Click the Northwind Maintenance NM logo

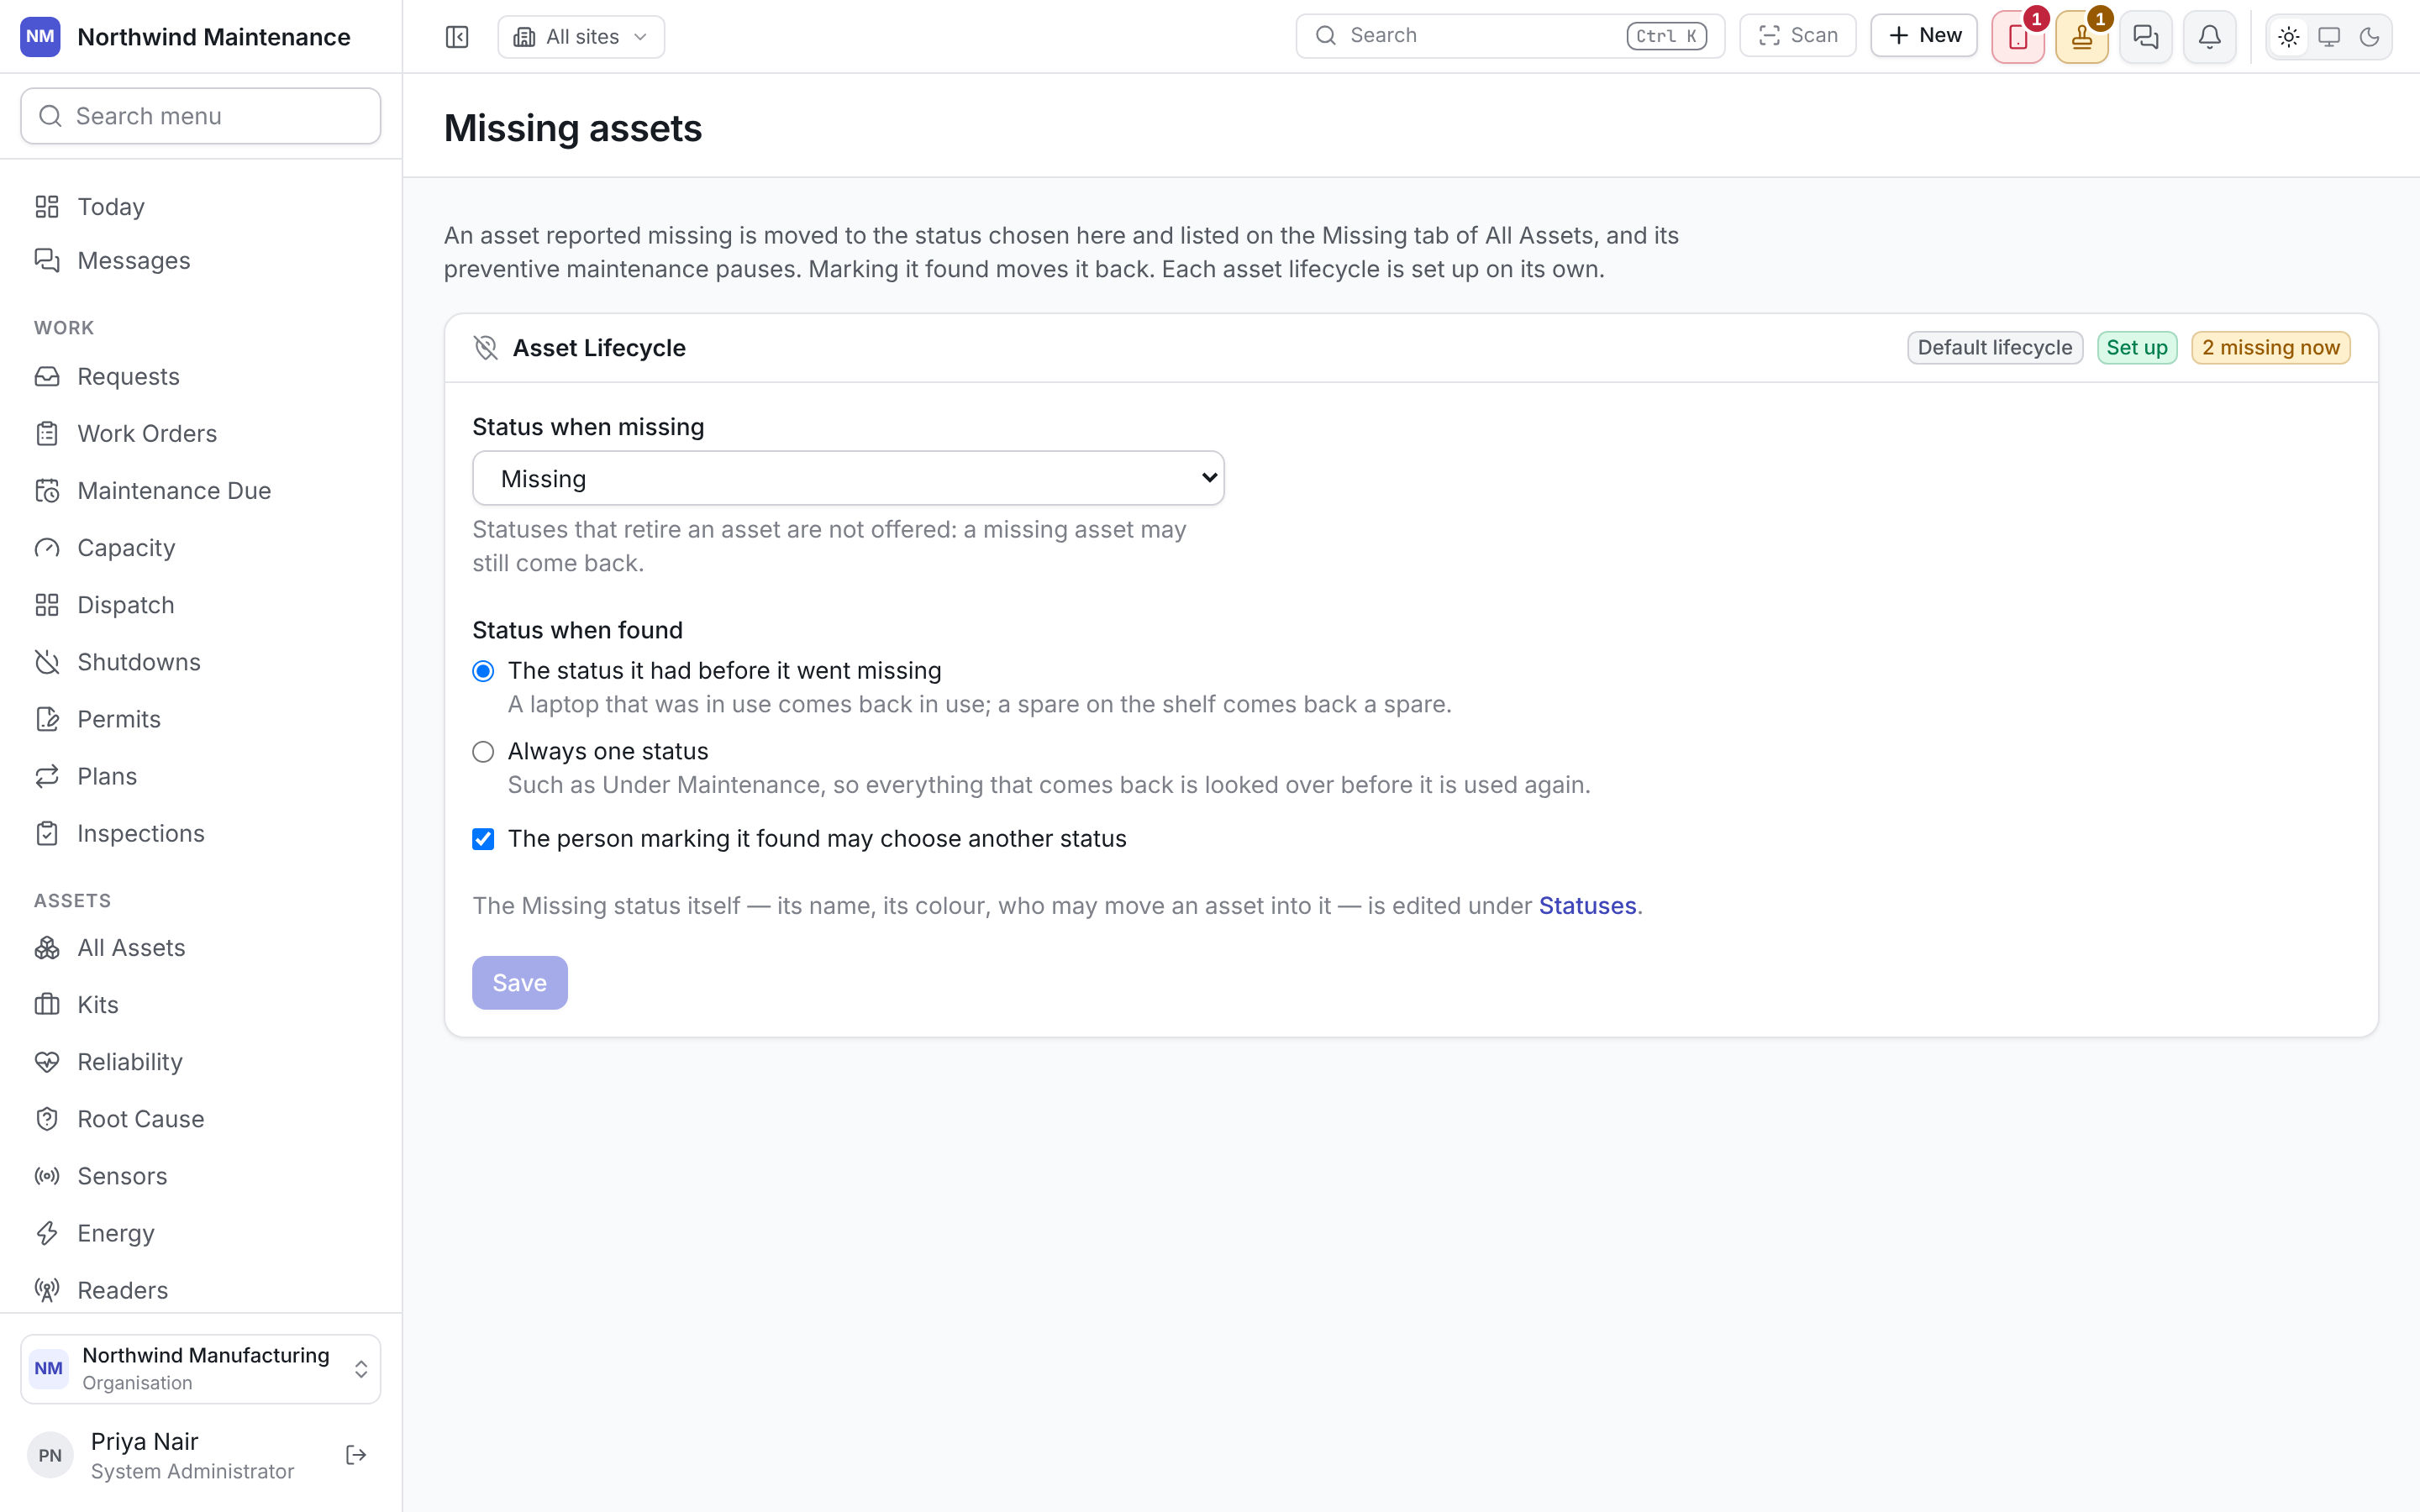40,37
